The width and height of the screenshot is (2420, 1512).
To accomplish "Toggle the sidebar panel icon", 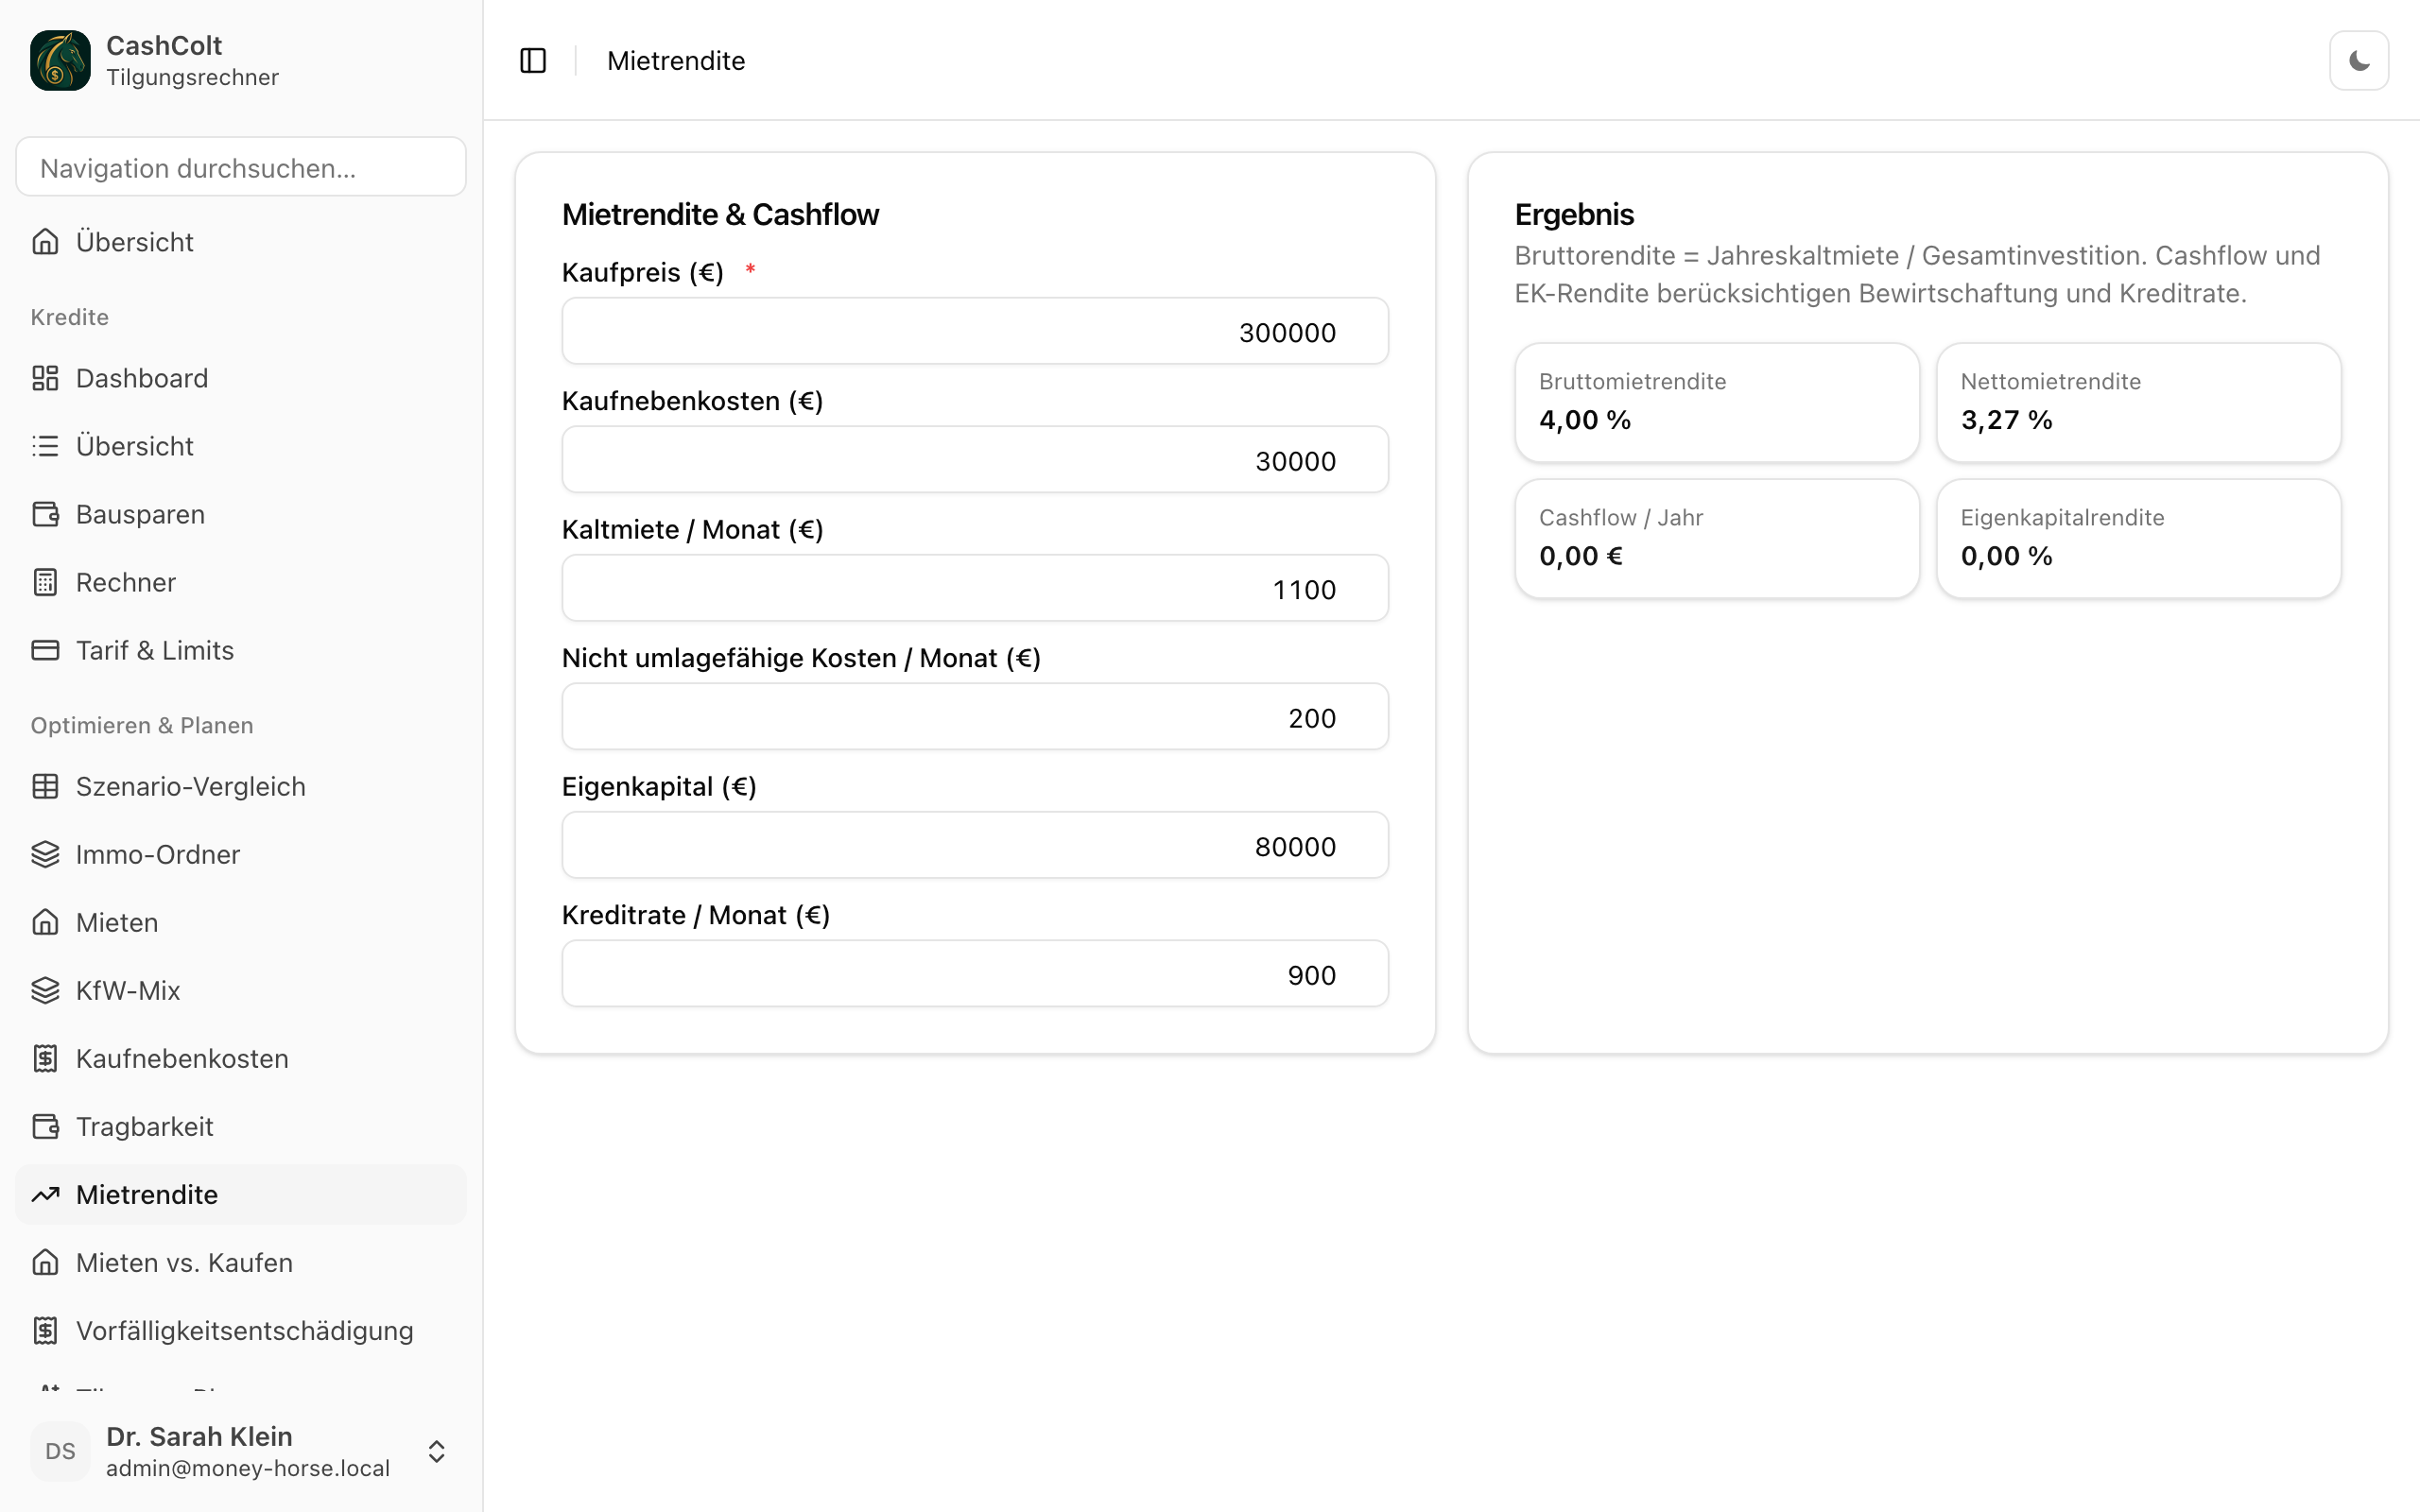I will [x=533, y=61].
